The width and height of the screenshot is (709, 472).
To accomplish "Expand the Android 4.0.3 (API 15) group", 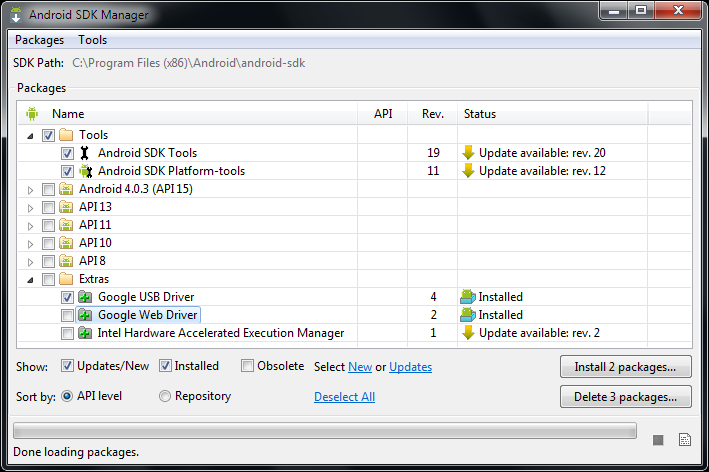I will pyautogui.click(x=30, y=189).
